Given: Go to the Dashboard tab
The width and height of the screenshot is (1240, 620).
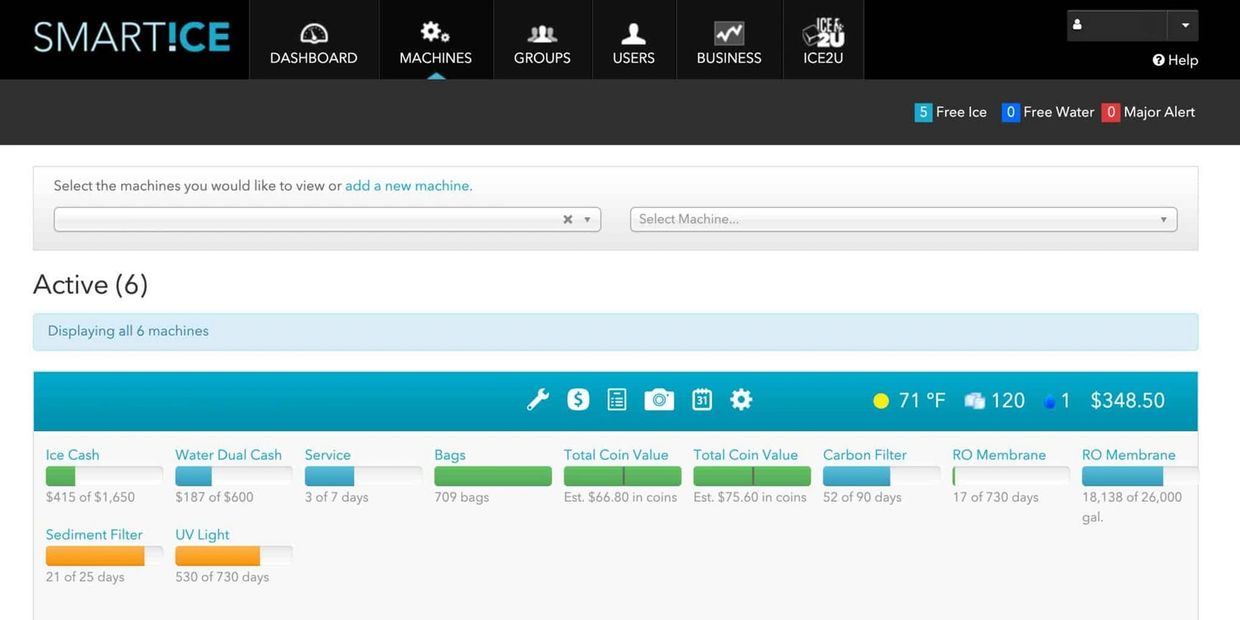Looking at the screenshot, I should click(x=313, y=43).
